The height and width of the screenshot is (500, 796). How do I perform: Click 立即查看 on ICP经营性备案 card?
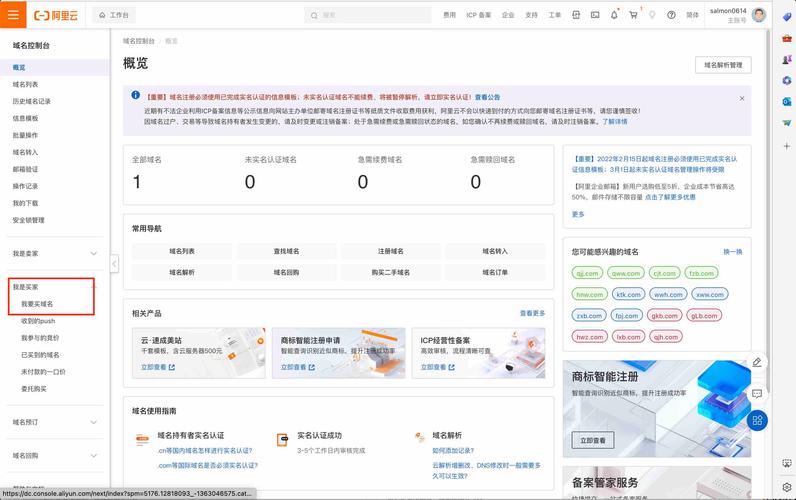438,367
